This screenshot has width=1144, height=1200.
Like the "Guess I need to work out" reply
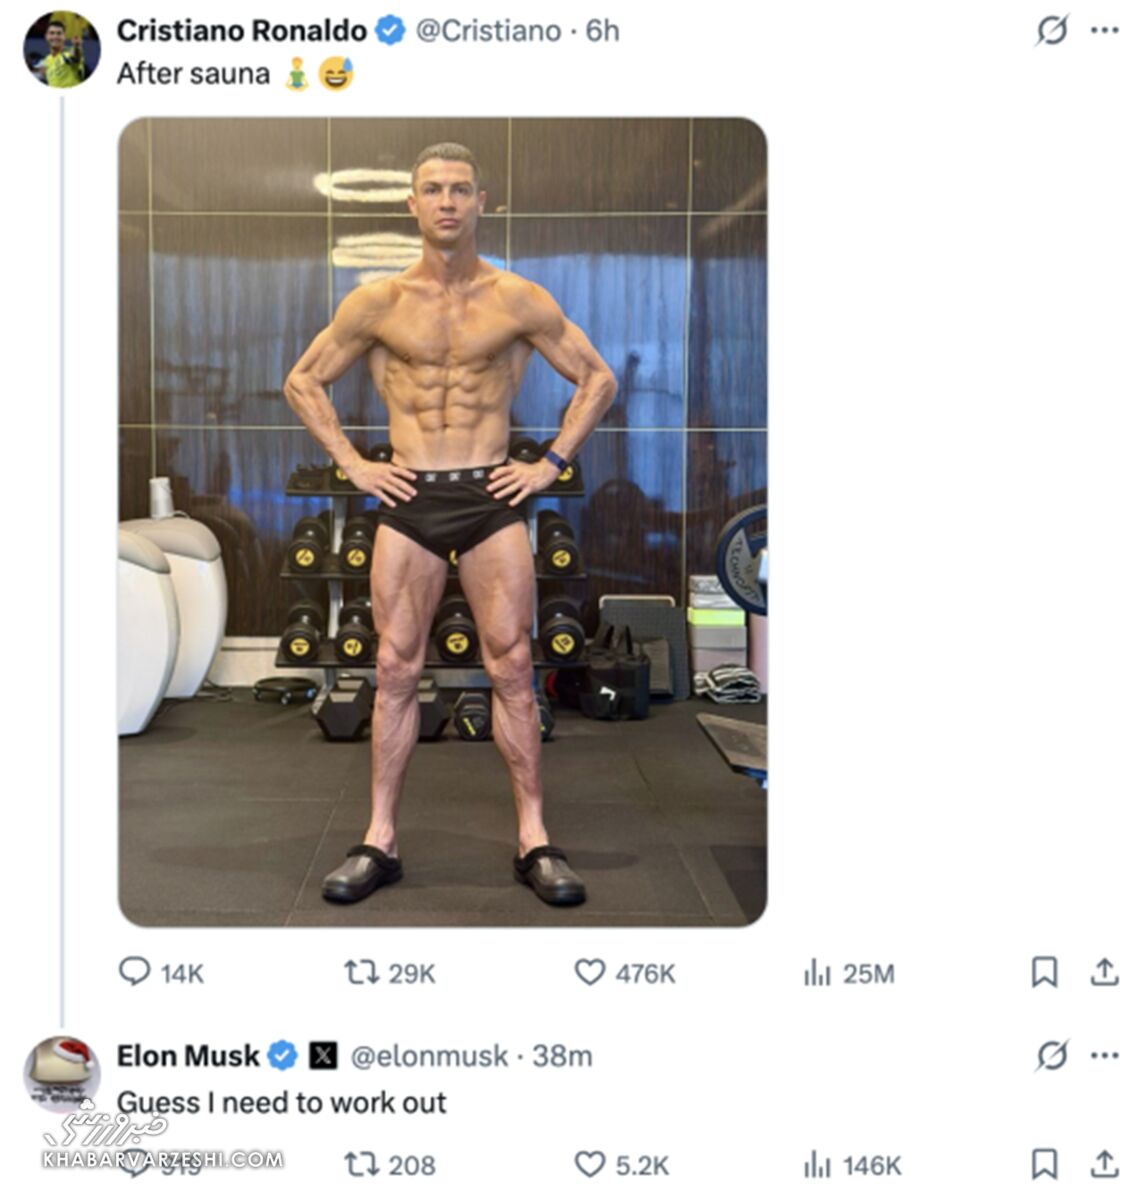click(590, 1164)
